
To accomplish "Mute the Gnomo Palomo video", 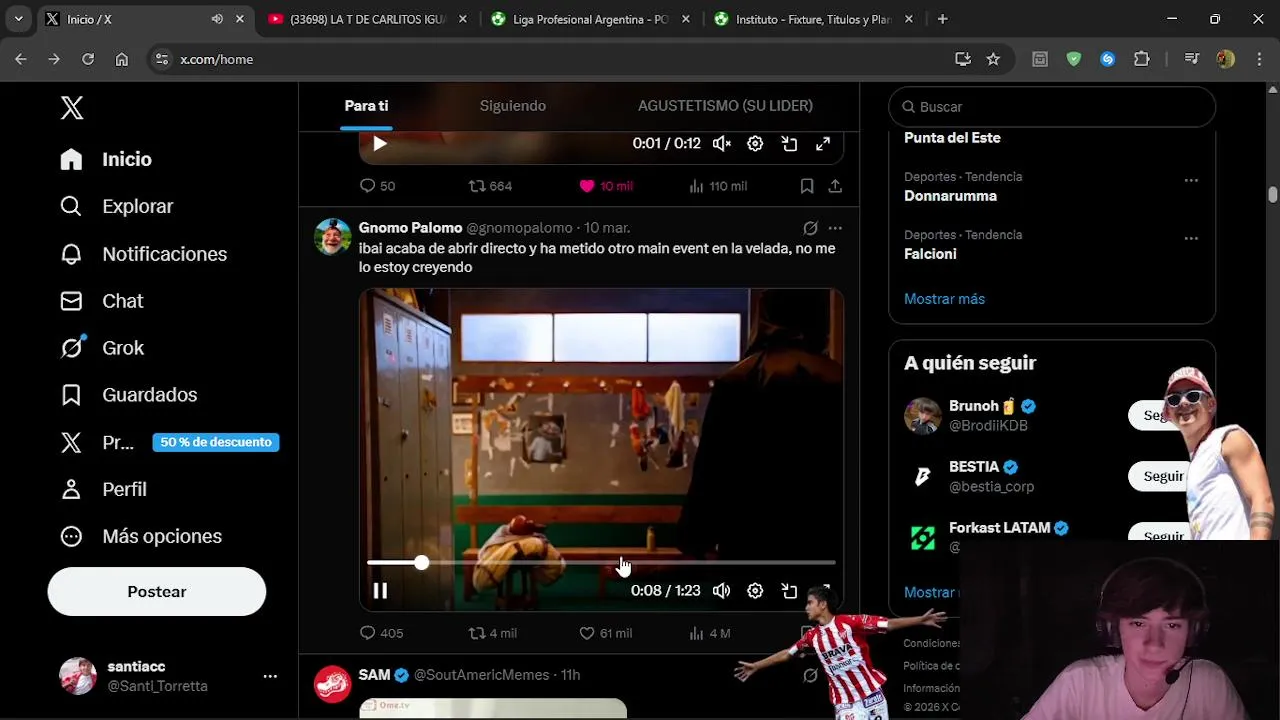I will coord(722,591).
